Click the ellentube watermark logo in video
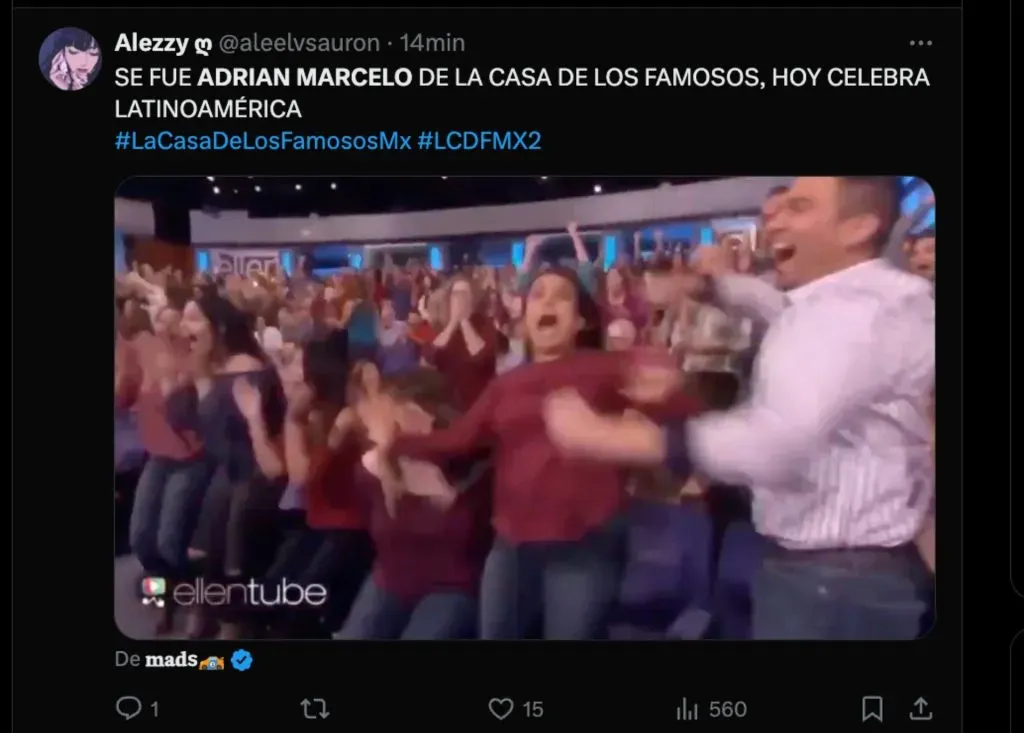The width and height of the screenshot is (1024, 733). 234,592
